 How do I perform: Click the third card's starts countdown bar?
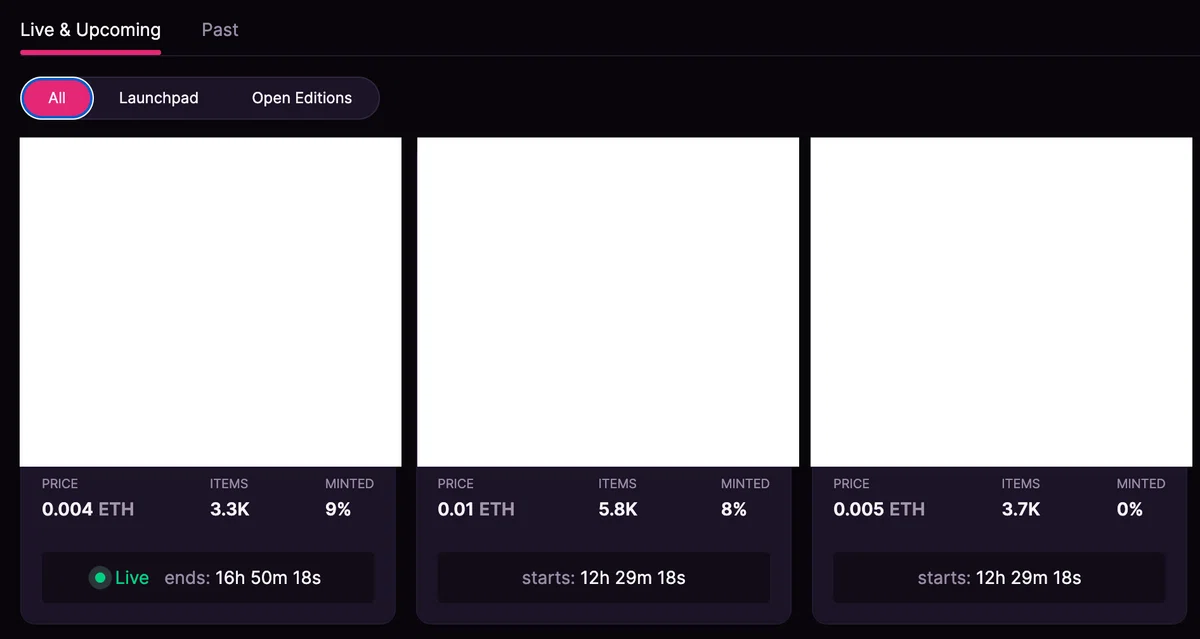[x=999, y=578]
